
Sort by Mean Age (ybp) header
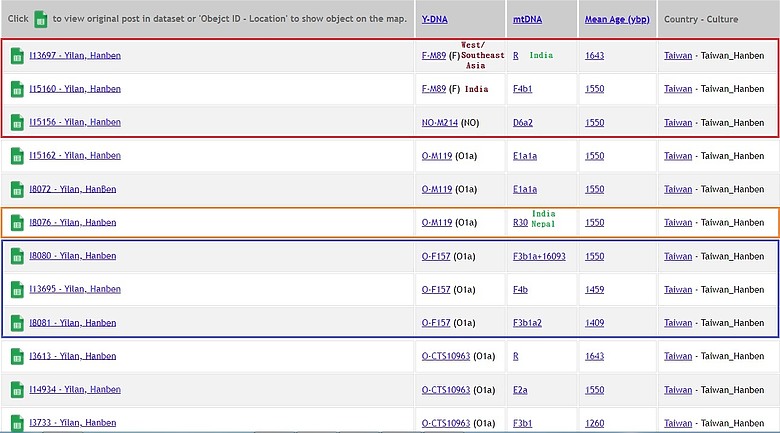point(617,19)
